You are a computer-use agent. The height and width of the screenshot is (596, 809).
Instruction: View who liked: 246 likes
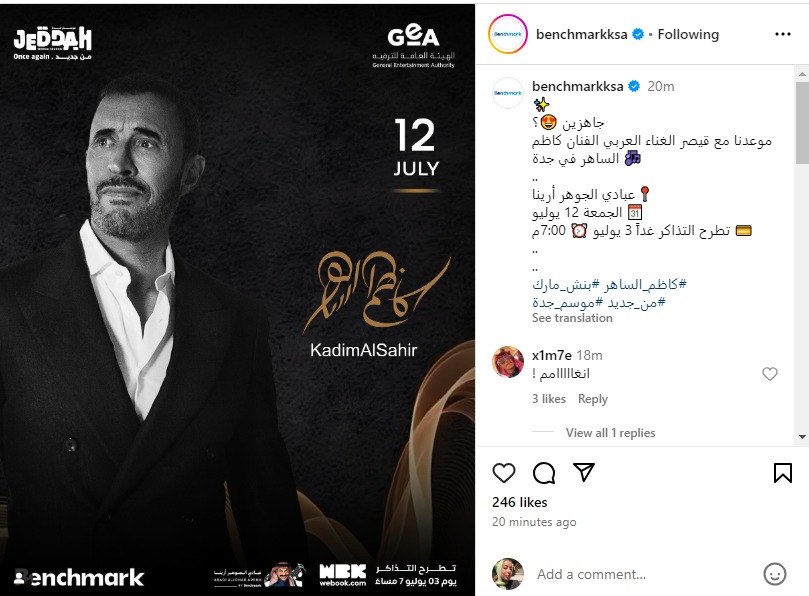tap(520, 502)
